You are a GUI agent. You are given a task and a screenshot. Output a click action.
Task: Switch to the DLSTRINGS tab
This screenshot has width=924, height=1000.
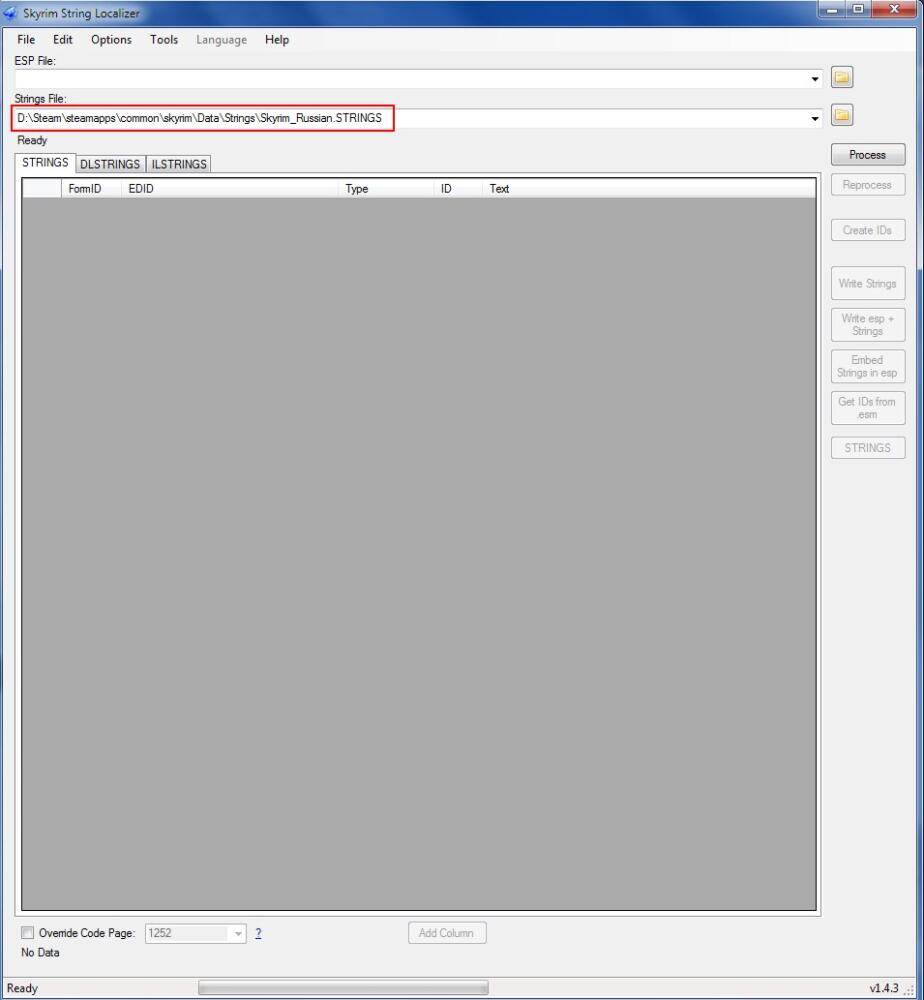[x=110, y=164]
